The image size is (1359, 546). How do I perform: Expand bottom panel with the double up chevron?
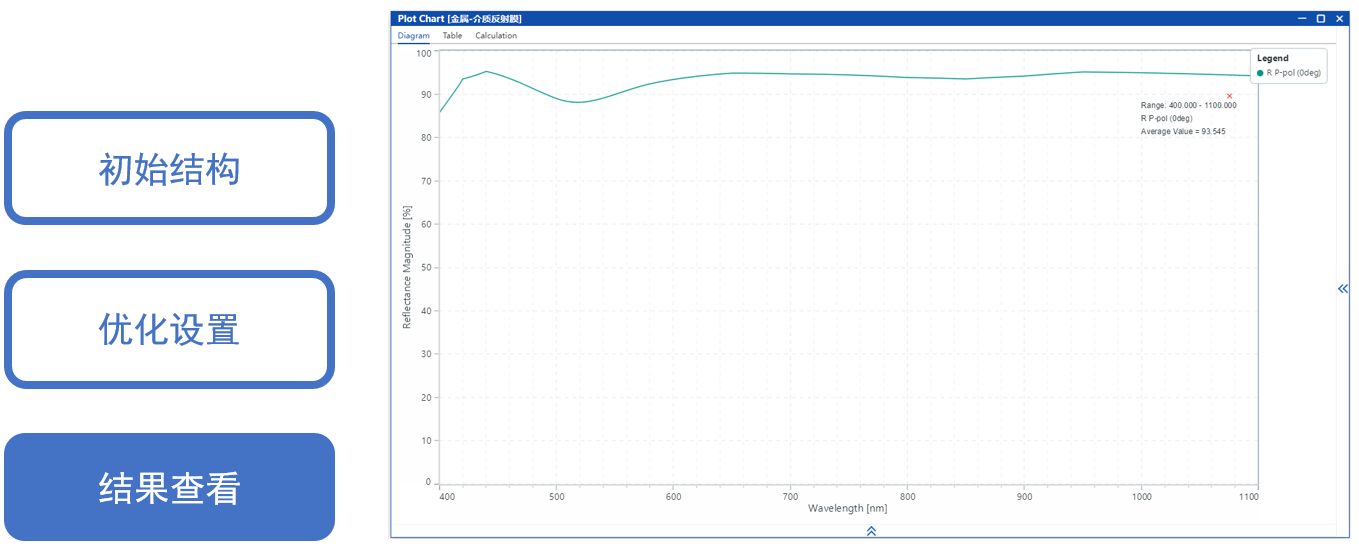871,531
